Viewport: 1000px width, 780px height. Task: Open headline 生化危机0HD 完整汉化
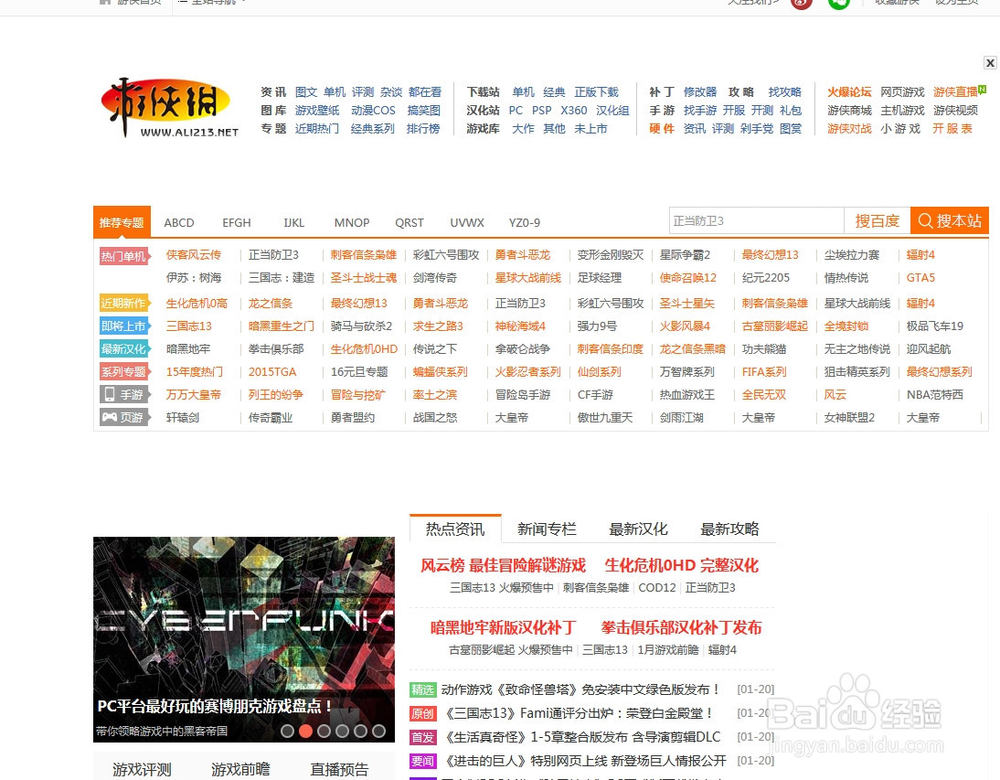pos(681,565)
